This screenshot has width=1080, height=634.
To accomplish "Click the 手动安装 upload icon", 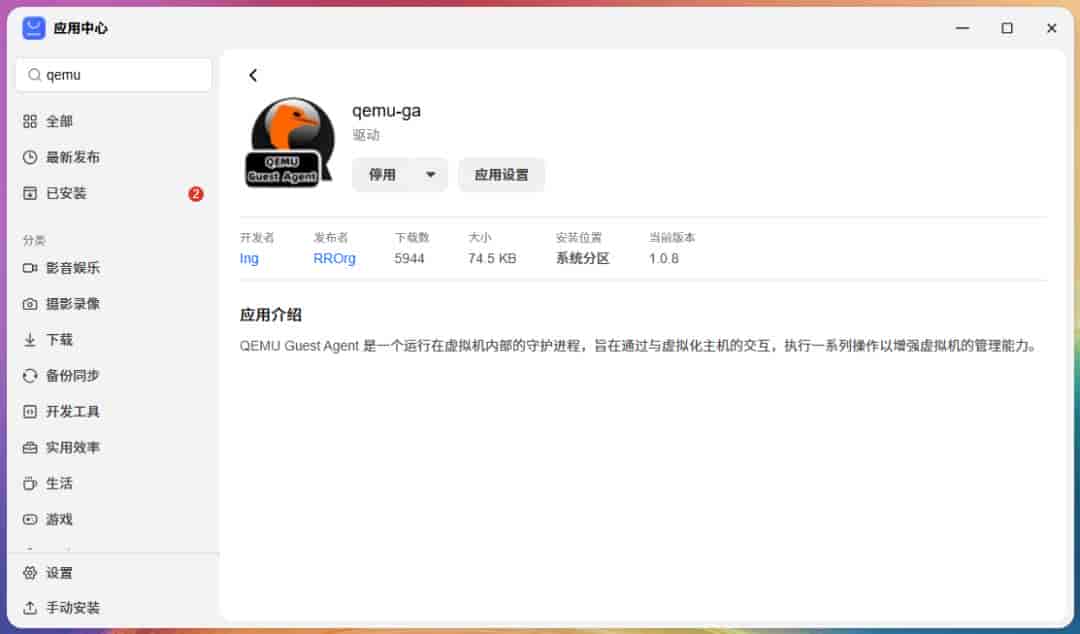I will pos(30,607).
